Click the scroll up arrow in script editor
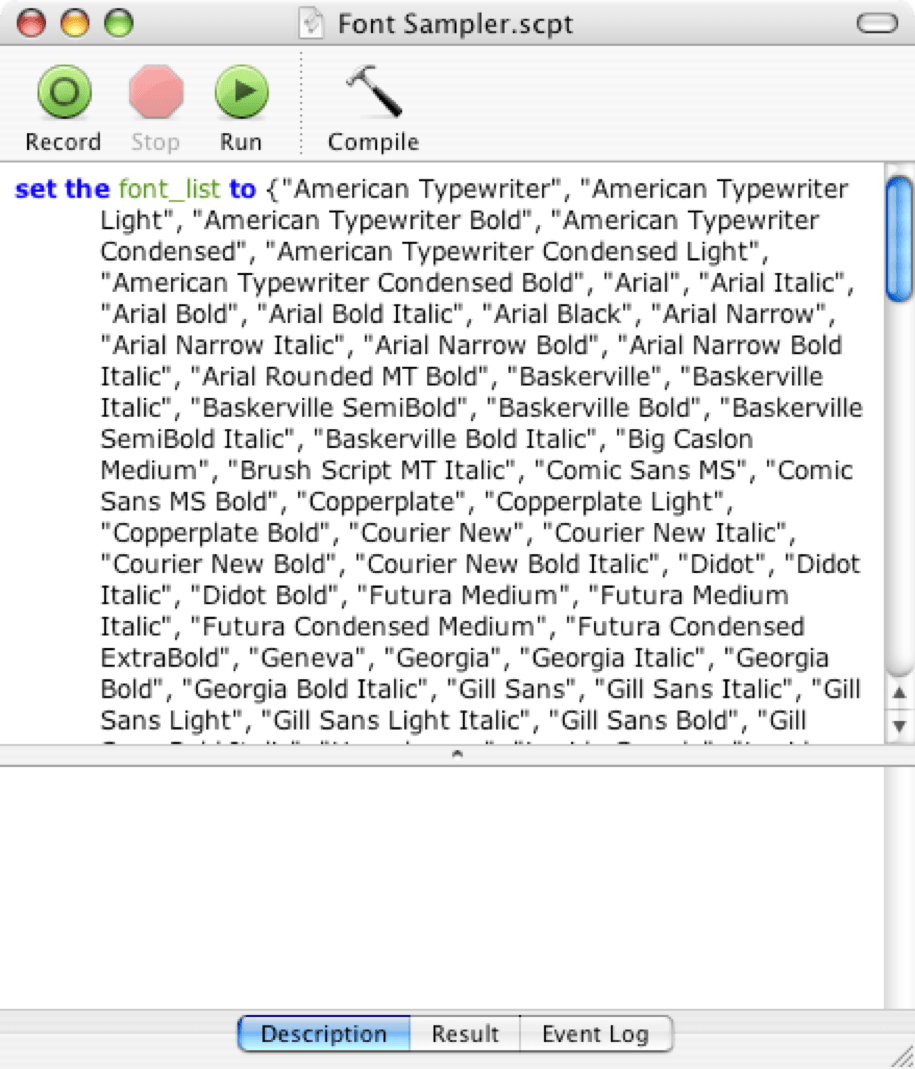 tap(899, 693)
